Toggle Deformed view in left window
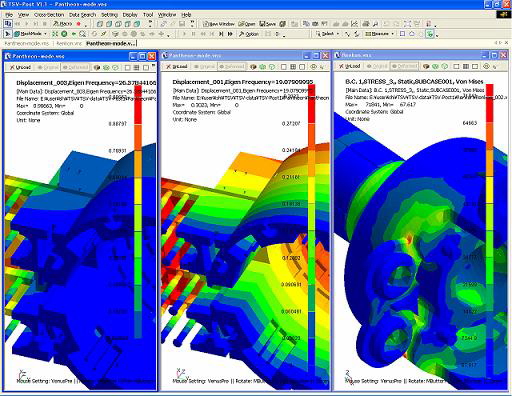This screenshot has height=396, width=512. (75, 67)
